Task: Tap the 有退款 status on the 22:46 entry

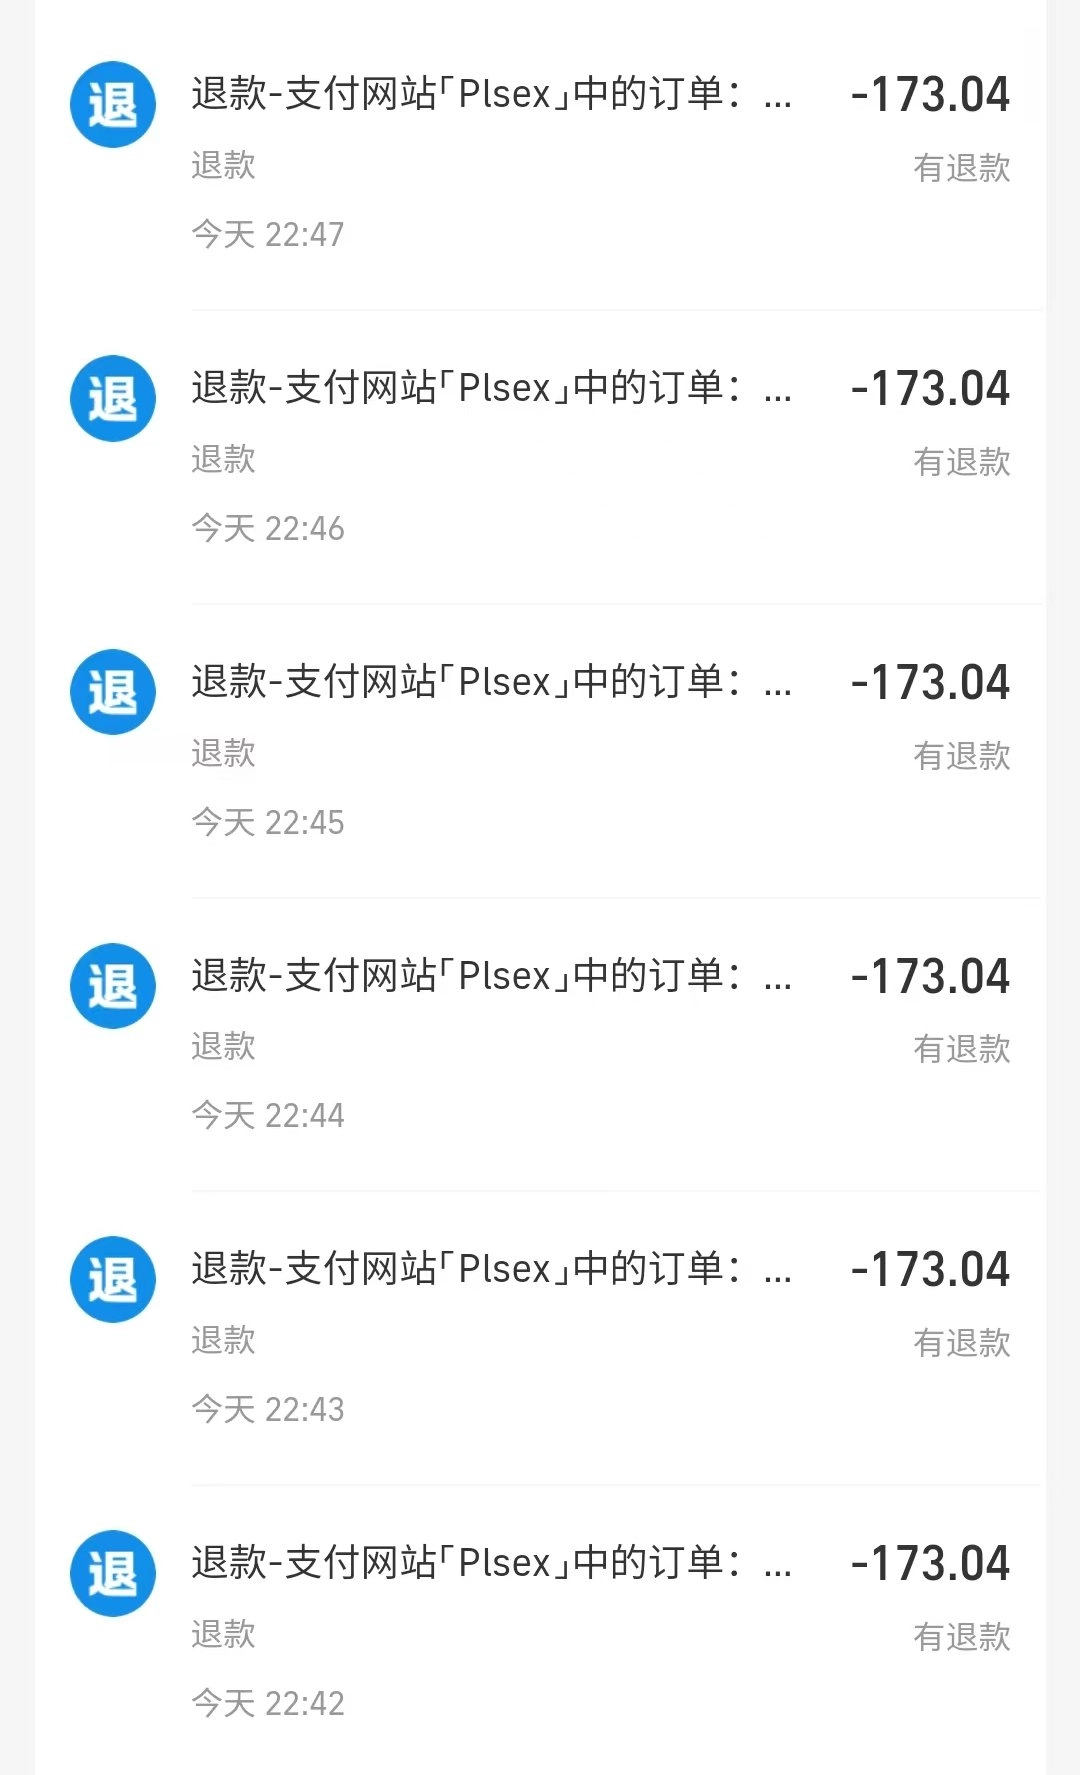Action: (x=962, y=462)
